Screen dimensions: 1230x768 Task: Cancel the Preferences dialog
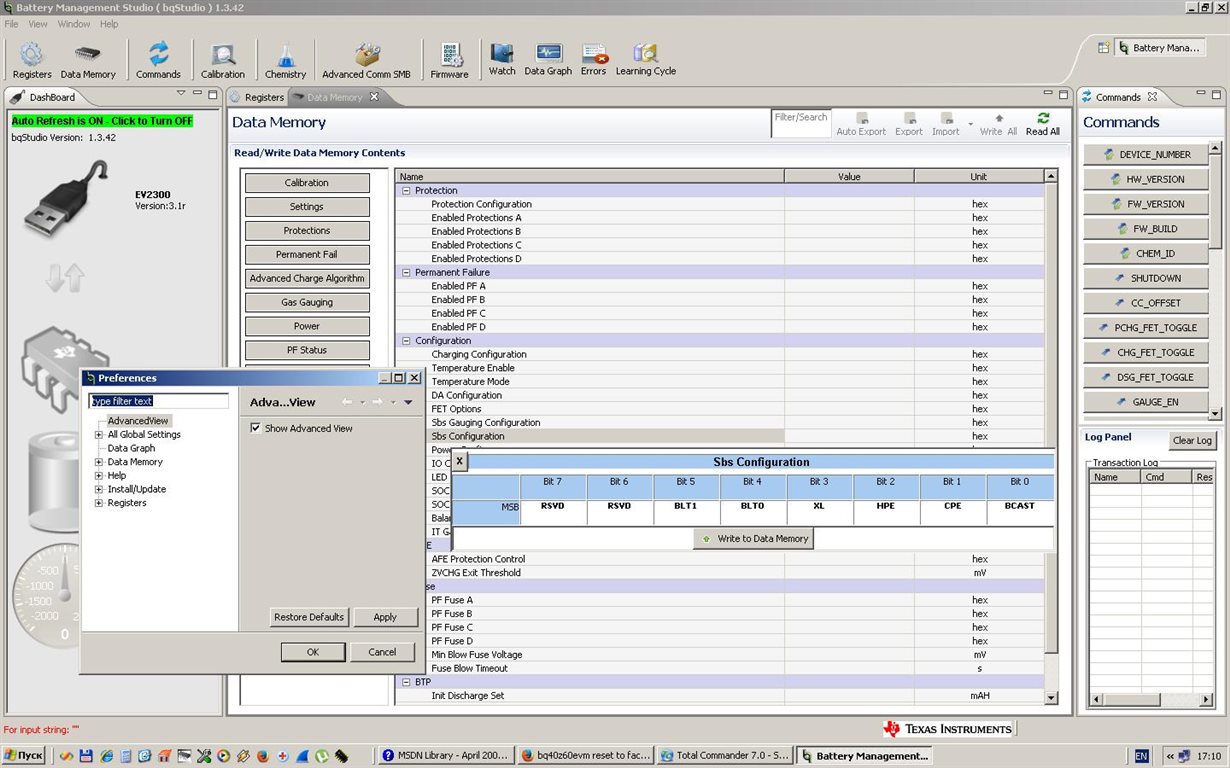tap(382, 652)
